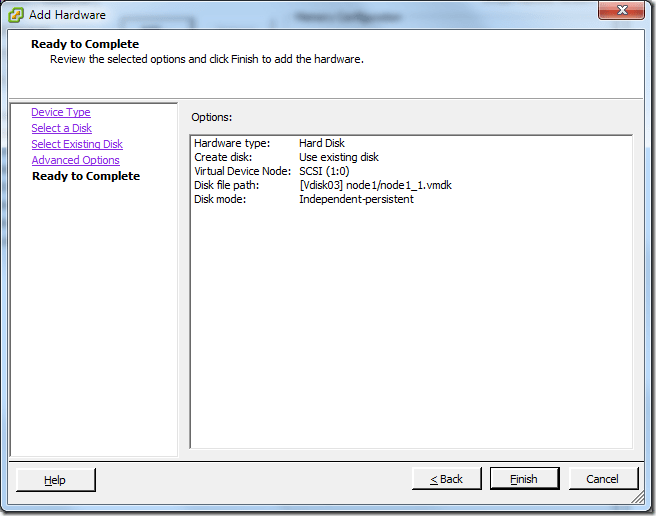Return to Select Existing Disk step
Viewport: 656px width, 516px height.
[77, 144]
